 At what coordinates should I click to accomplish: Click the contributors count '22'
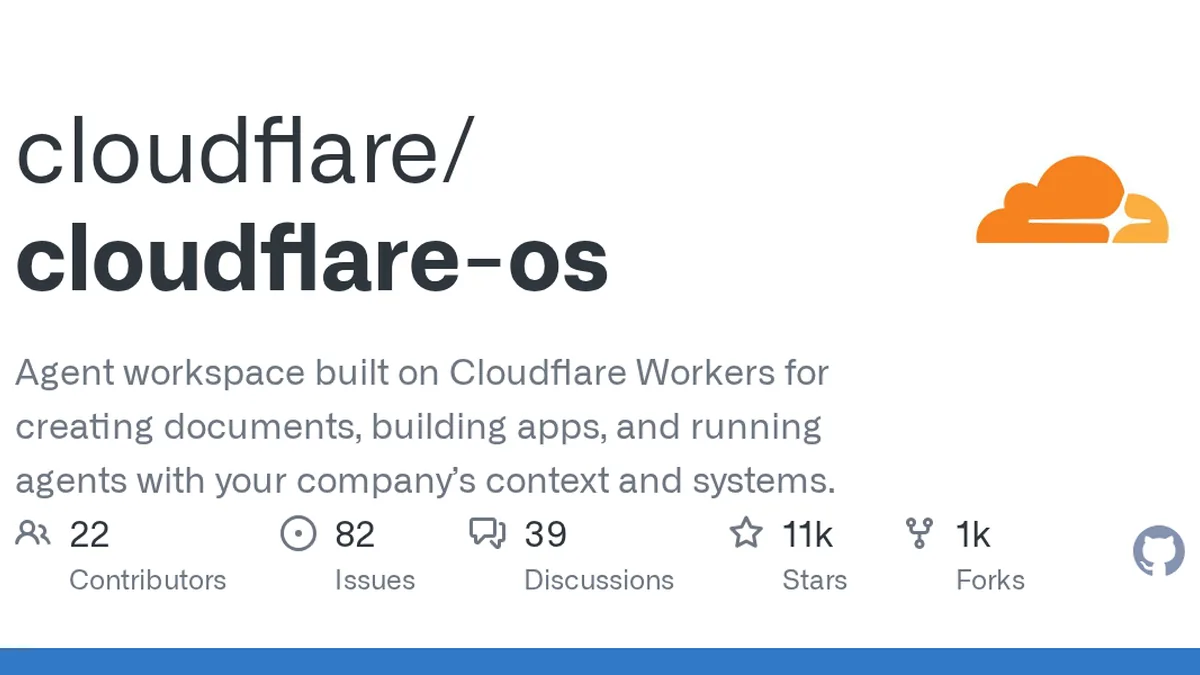pos(89,535)
